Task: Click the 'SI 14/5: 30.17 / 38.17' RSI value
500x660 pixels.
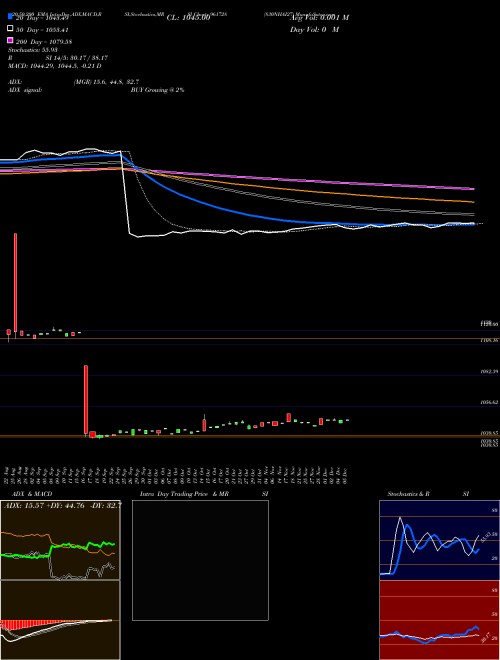Action: (x=77, y=58)
